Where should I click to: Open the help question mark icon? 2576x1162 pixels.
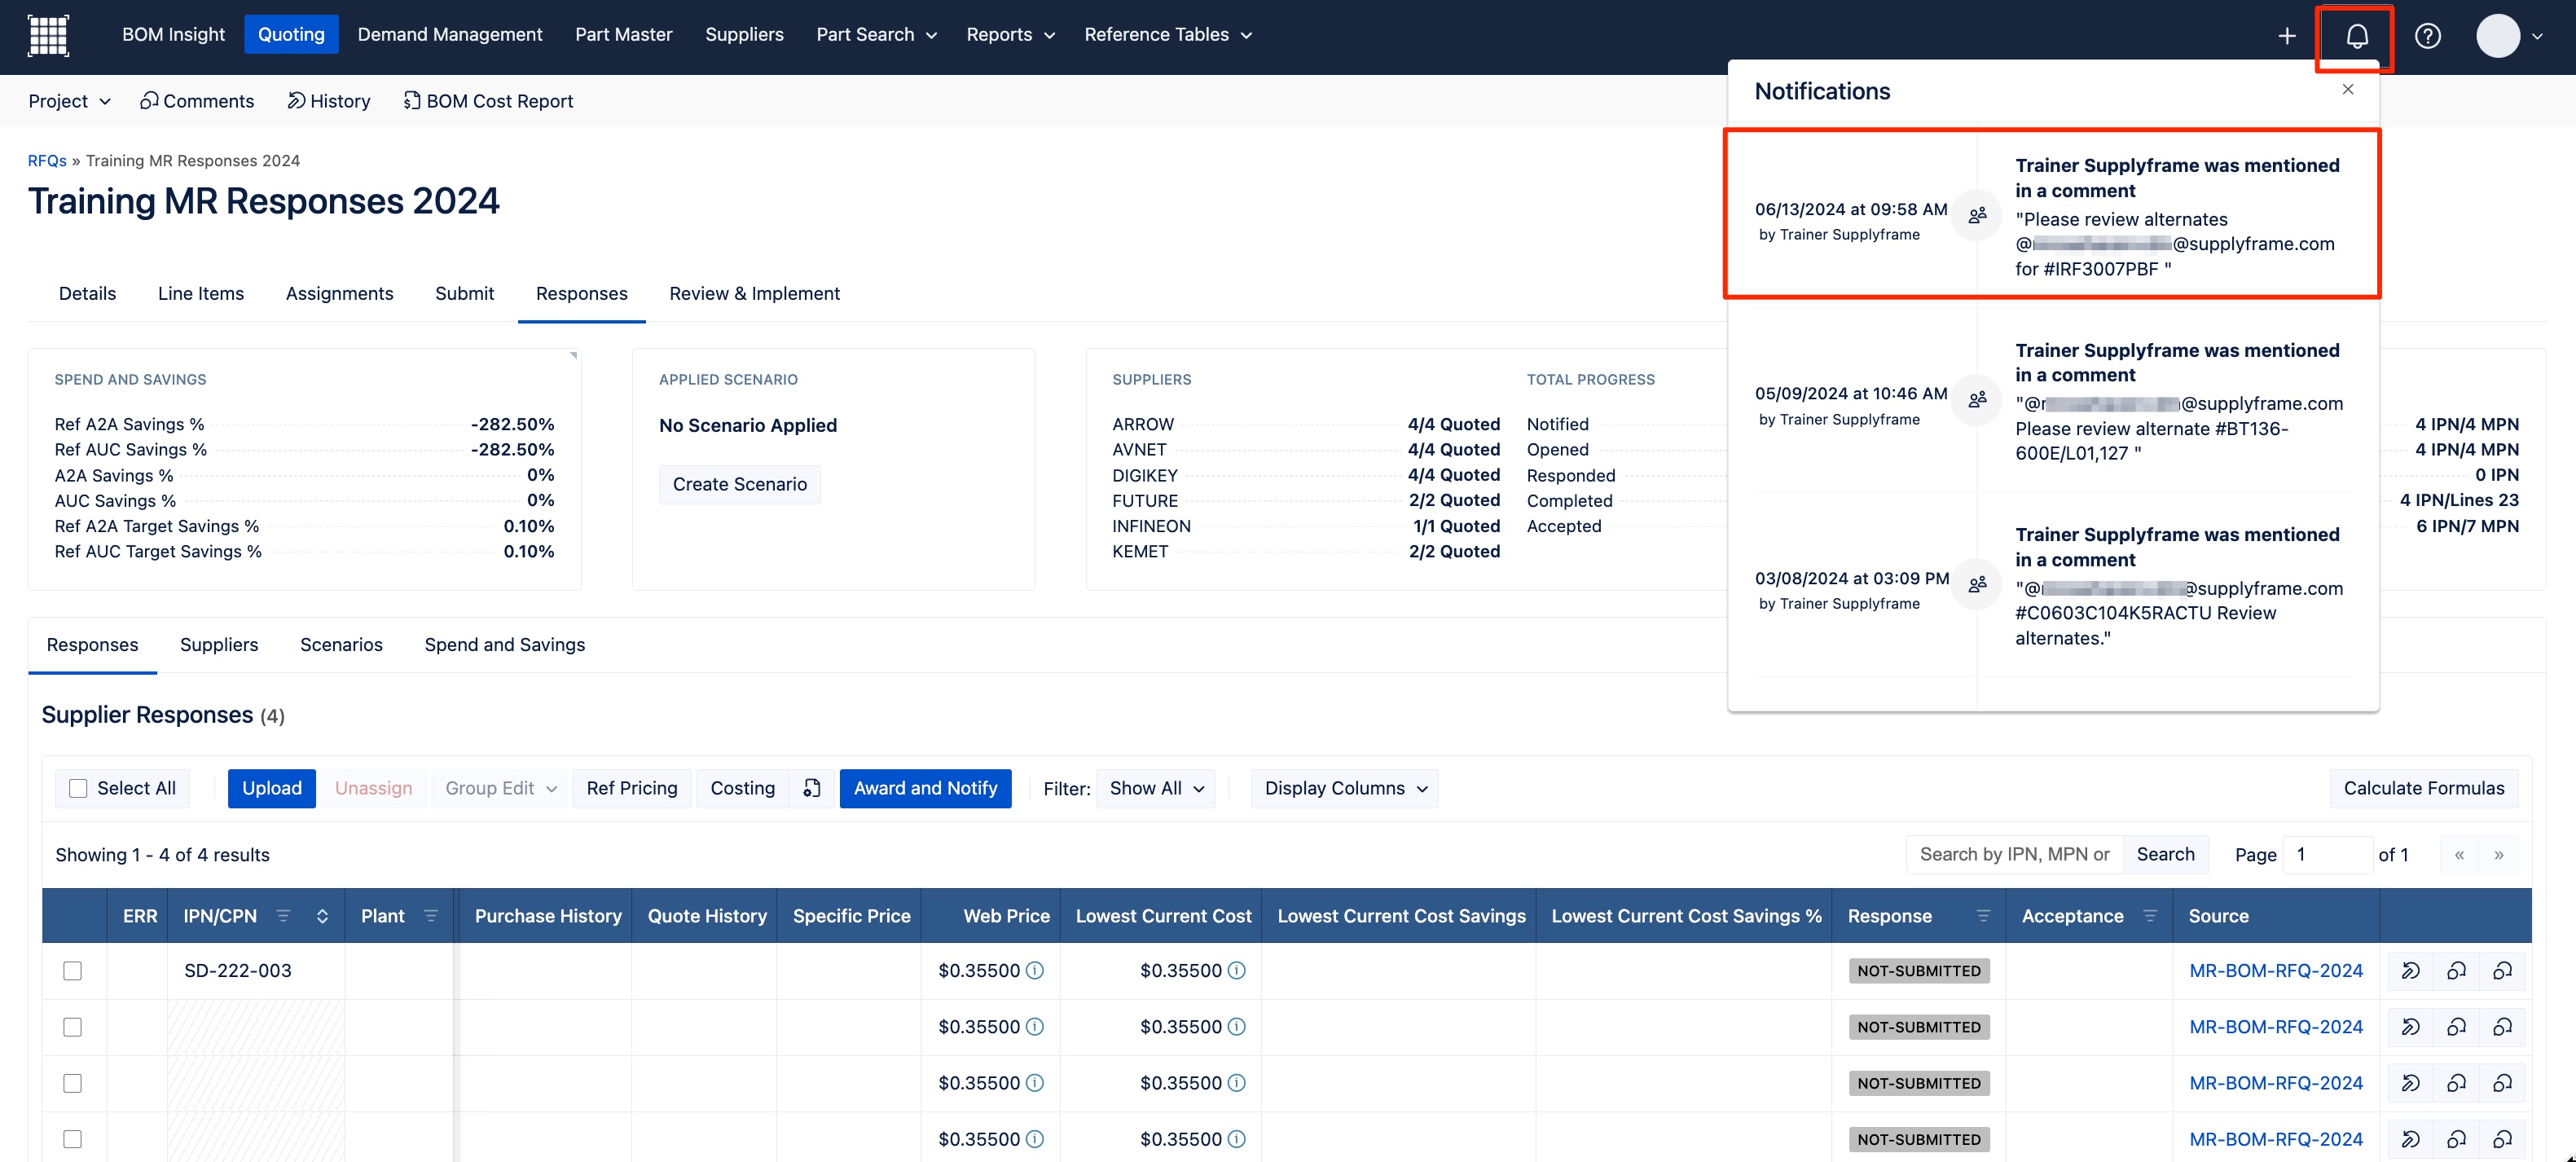2427,36
